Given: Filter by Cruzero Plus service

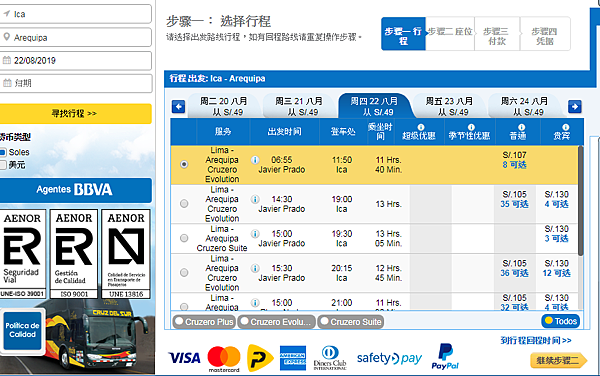Looking at the screenshot, I should coord(204,322).
